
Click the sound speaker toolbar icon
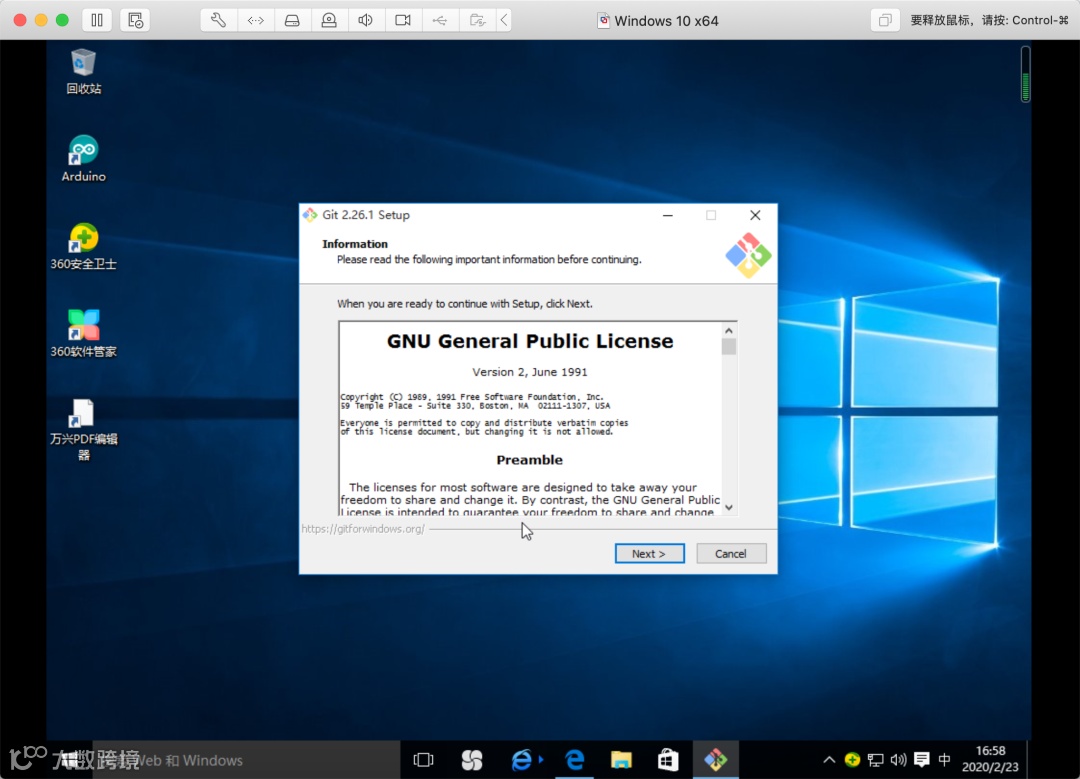pos(366,20)
